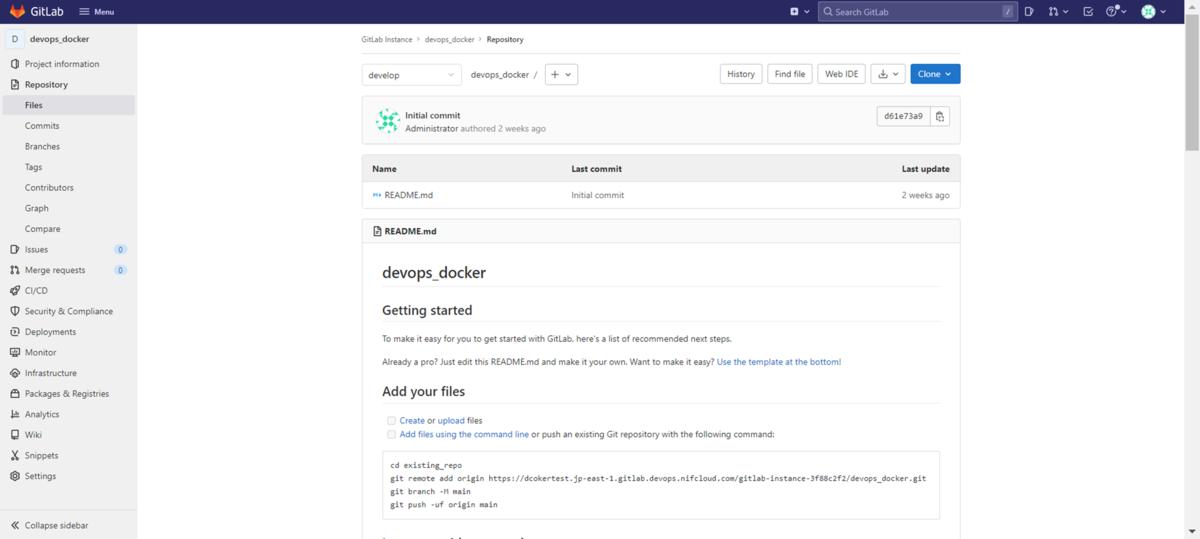Check the 'Create or upload files' checkbox
Screen dimensions: 1200x539
(x=391, y=421)
